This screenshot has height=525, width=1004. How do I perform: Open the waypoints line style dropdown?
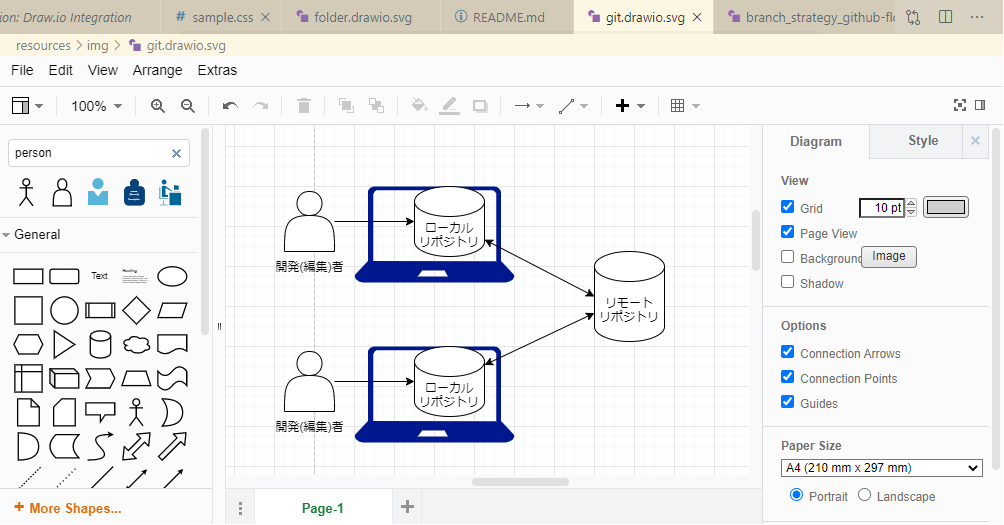[x=573, y=106]
